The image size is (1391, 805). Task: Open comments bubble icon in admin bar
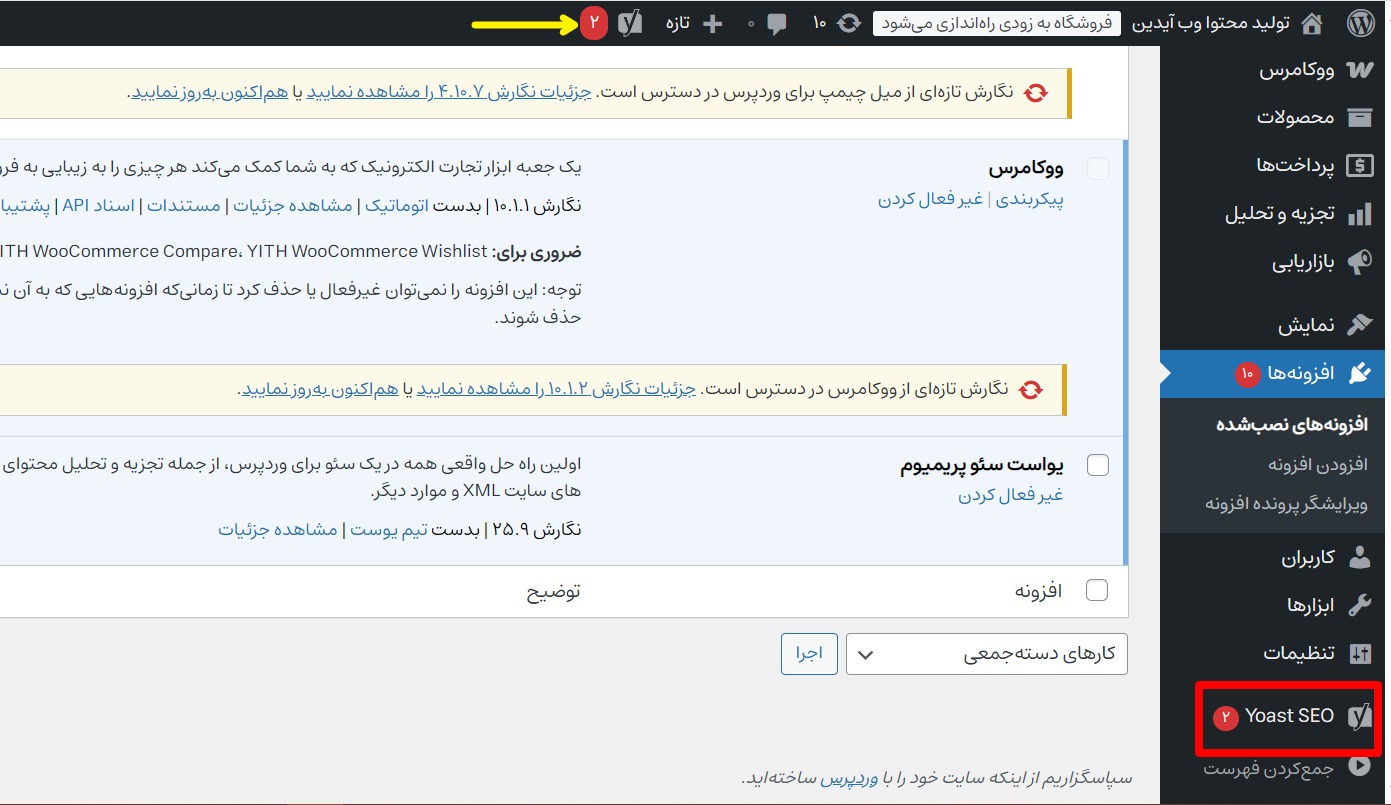(776, 24)
